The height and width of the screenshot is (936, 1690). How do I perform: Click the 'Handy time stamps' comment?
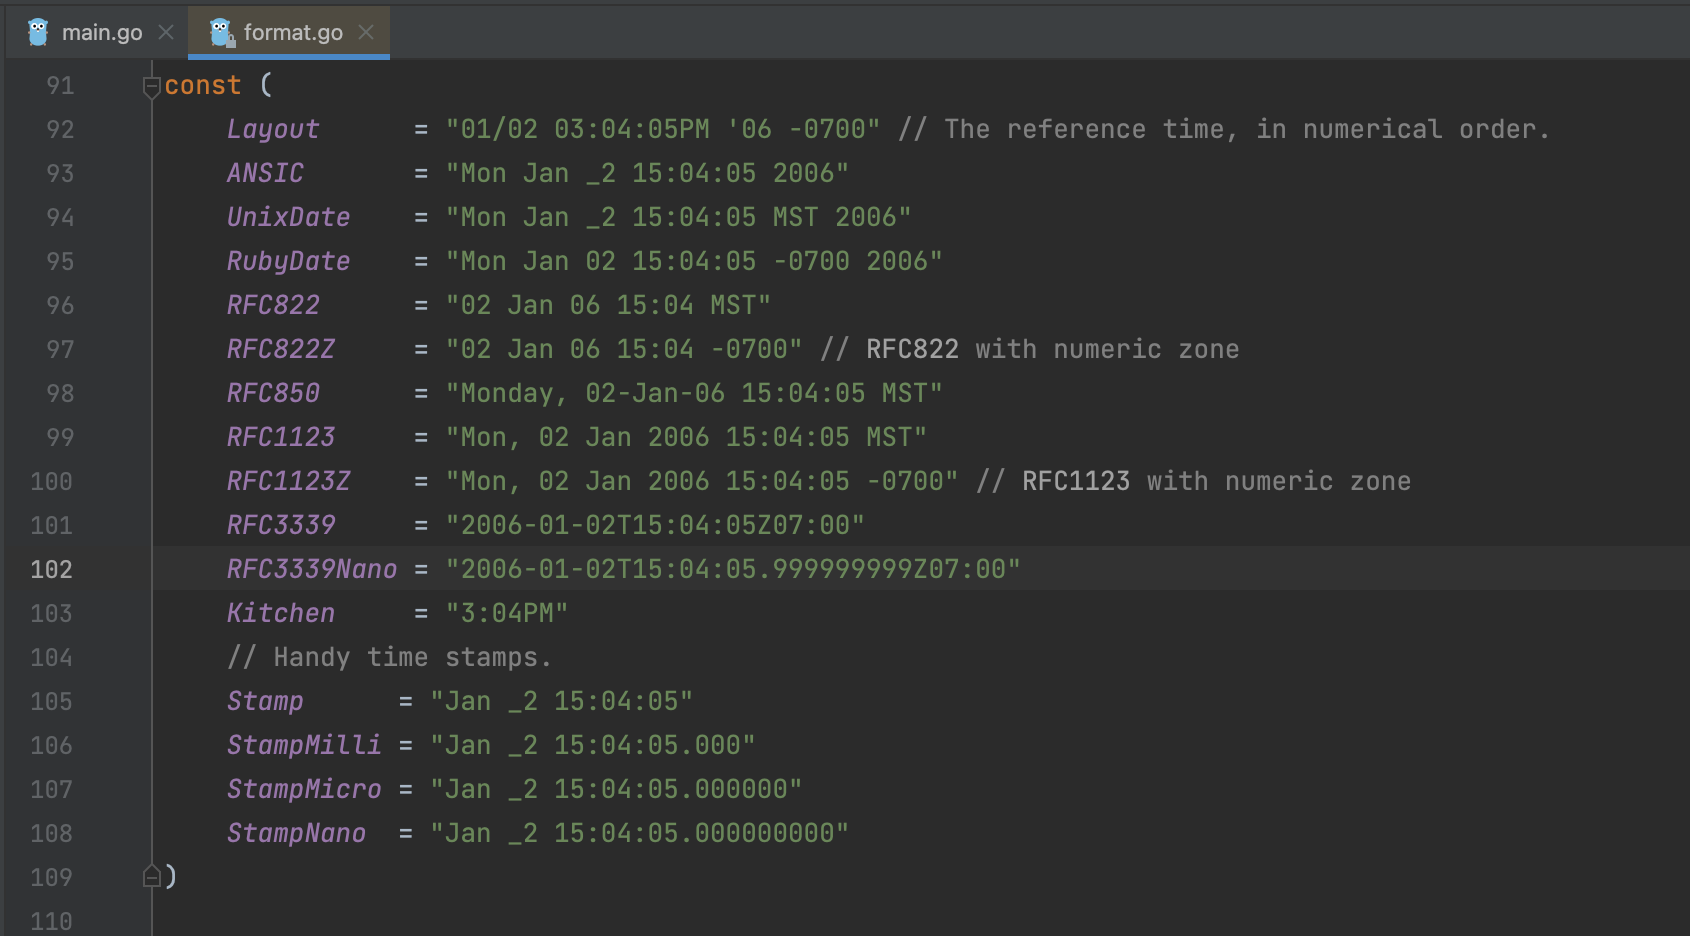[x=389, y=657]
